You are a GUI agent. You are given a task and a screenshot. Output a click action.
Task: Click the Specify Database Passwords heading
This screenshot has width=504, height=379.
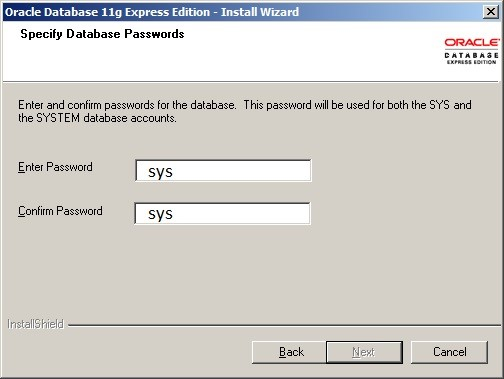click(x=102, y=34)
